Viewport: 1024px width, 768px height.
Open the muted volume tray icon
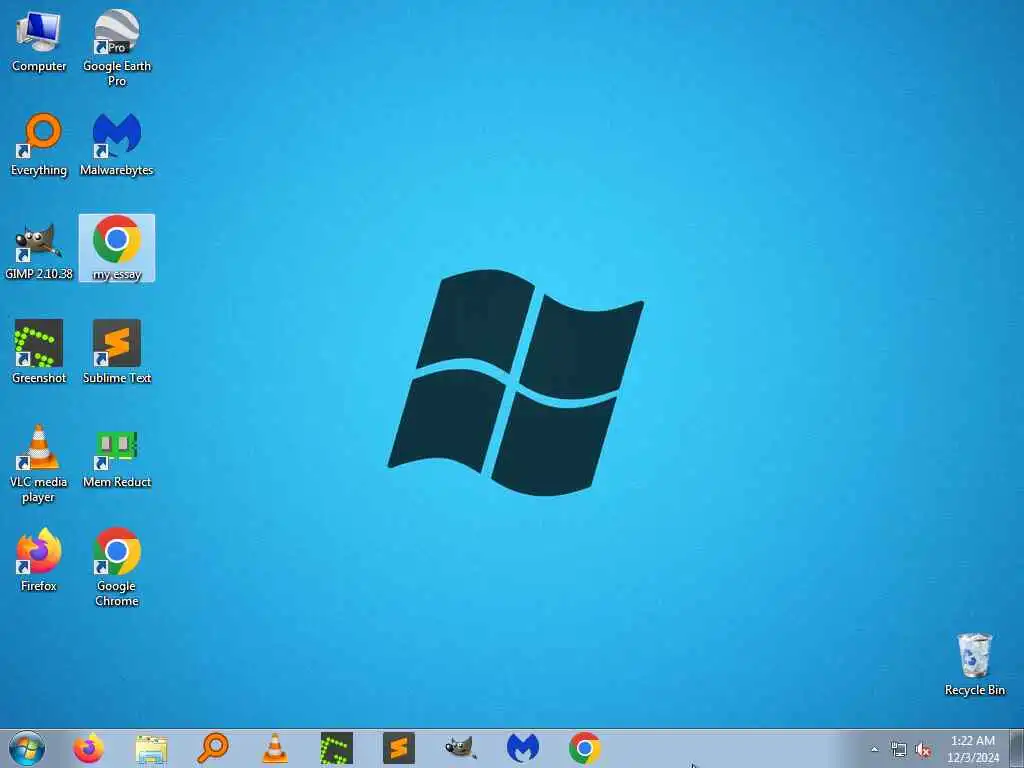tap(923, 750)
